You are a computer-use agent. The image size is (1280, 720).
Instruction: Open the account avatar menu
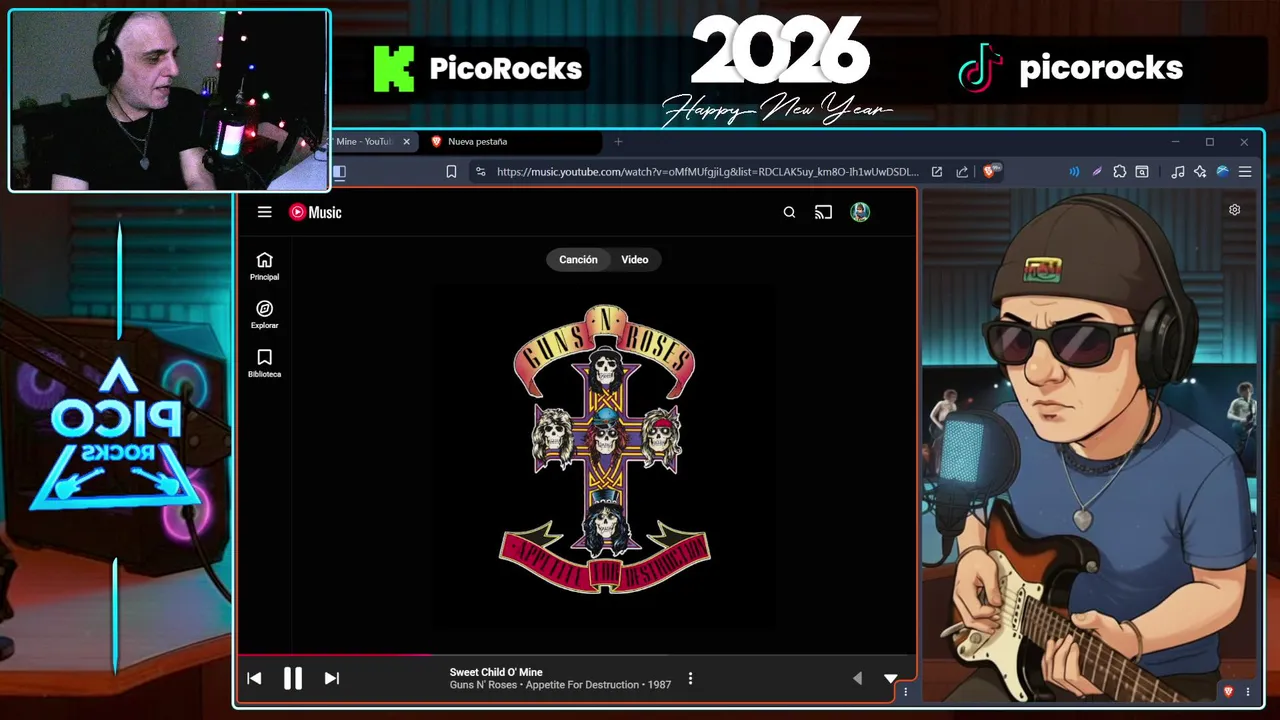tap(860, 212)
